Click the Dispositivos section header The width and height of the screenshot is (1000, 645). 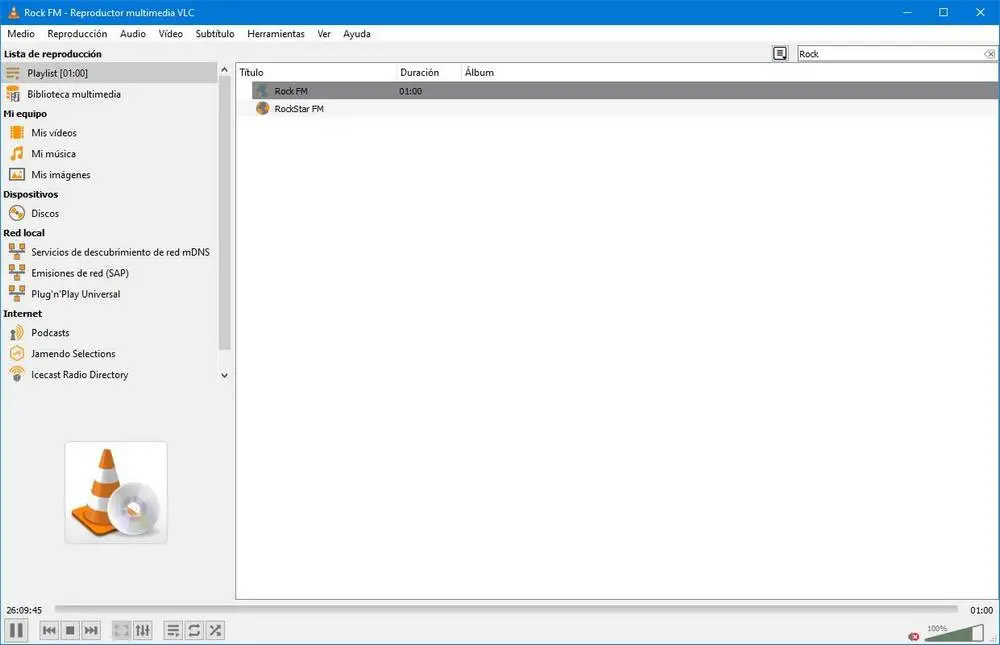31,194
